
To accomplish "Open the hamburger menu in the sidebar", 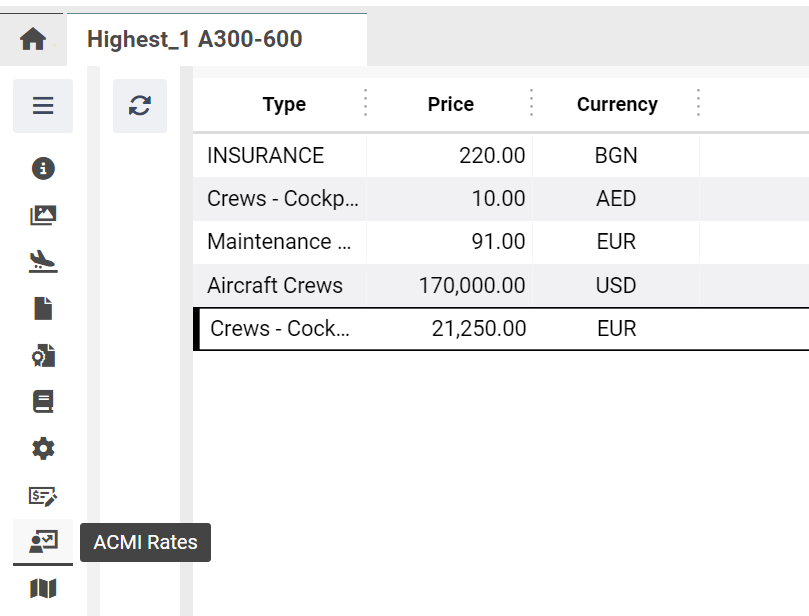I will pos(43,106).
